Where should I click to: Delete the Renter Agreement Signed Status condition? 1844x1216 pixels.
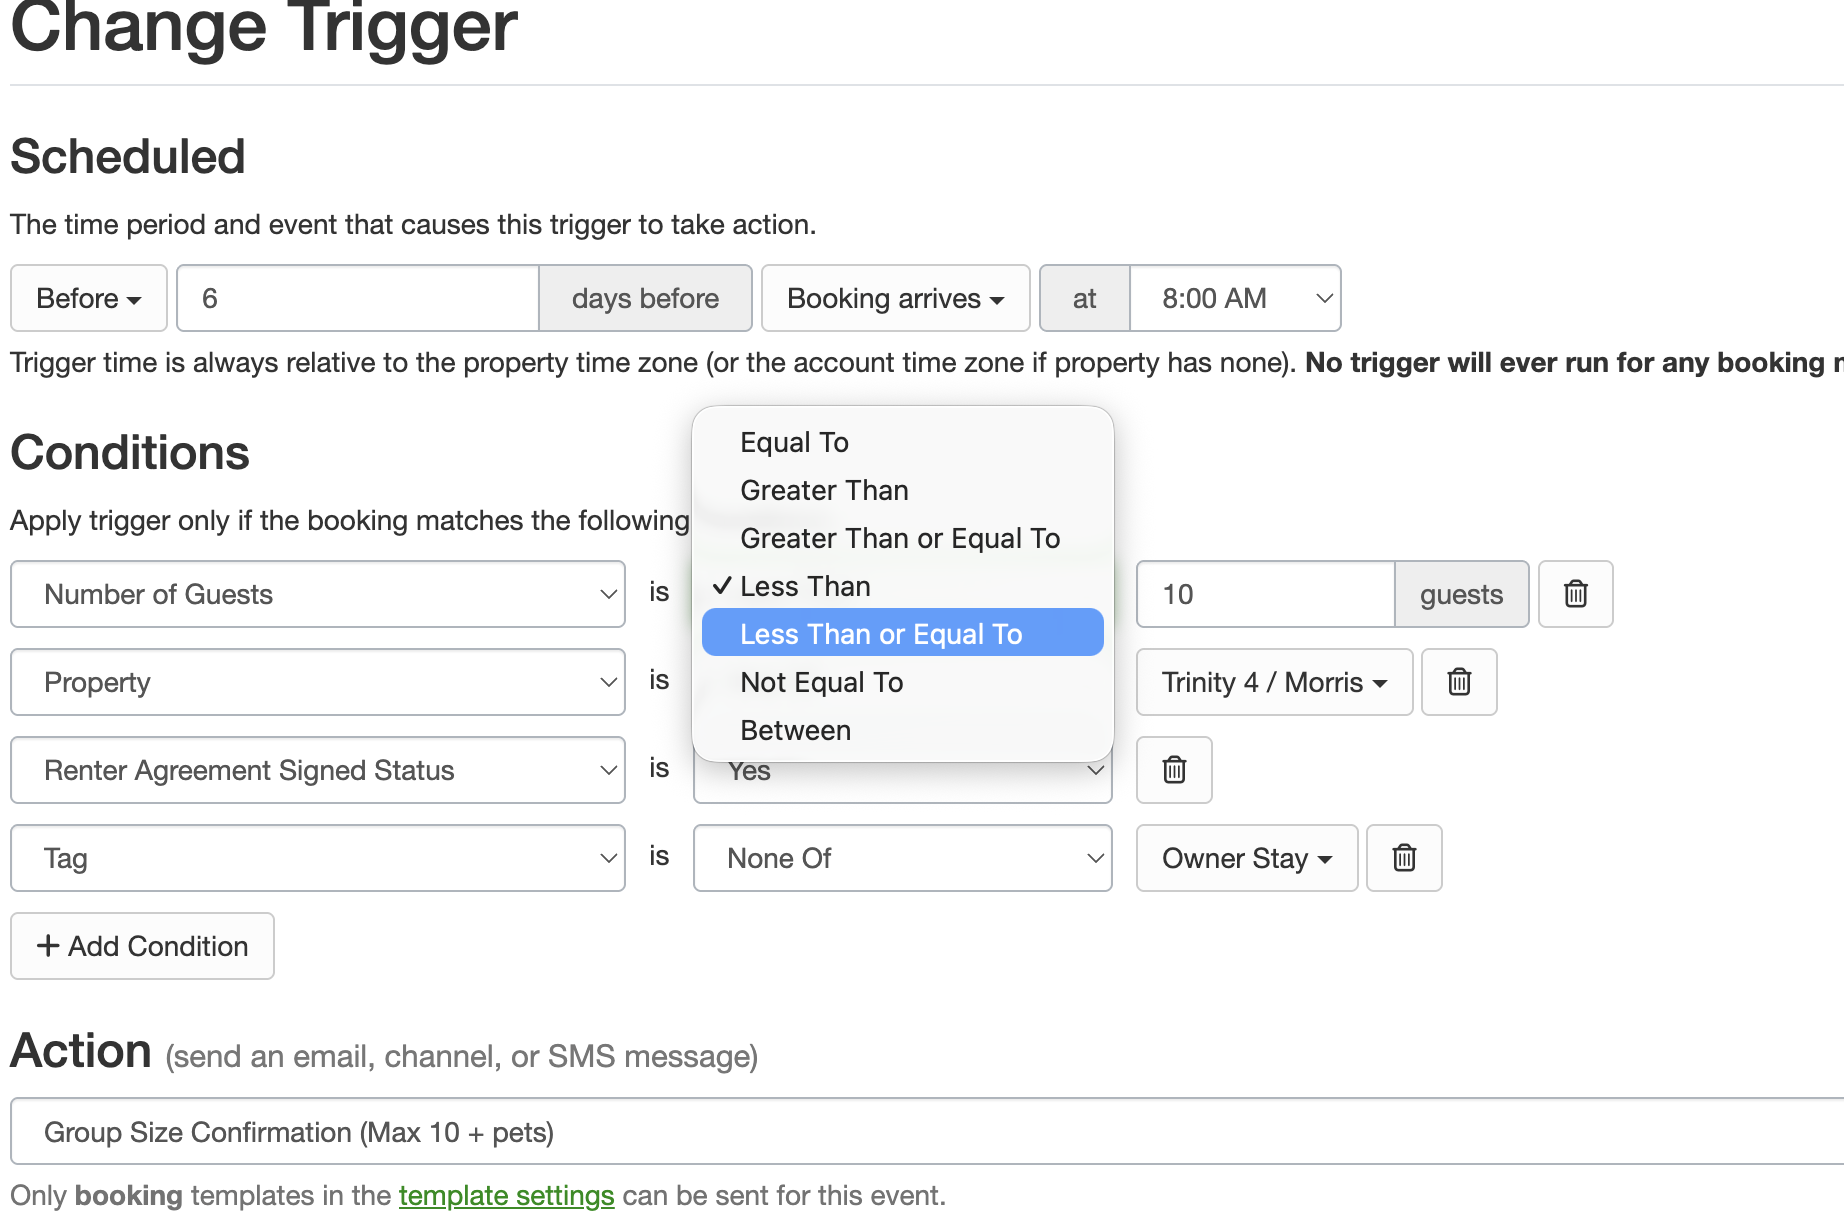[1174, 770]
